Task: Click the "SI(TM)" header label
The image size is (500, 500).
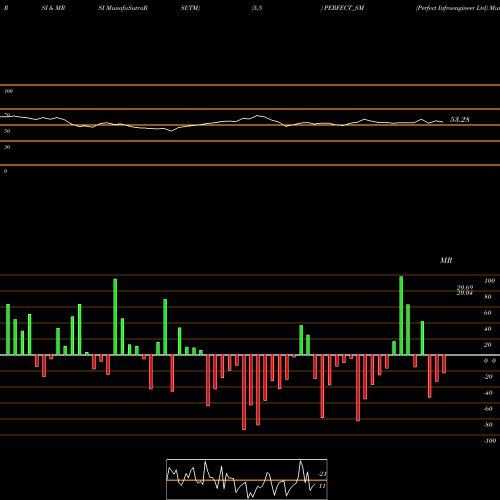Action: [190, 8]
